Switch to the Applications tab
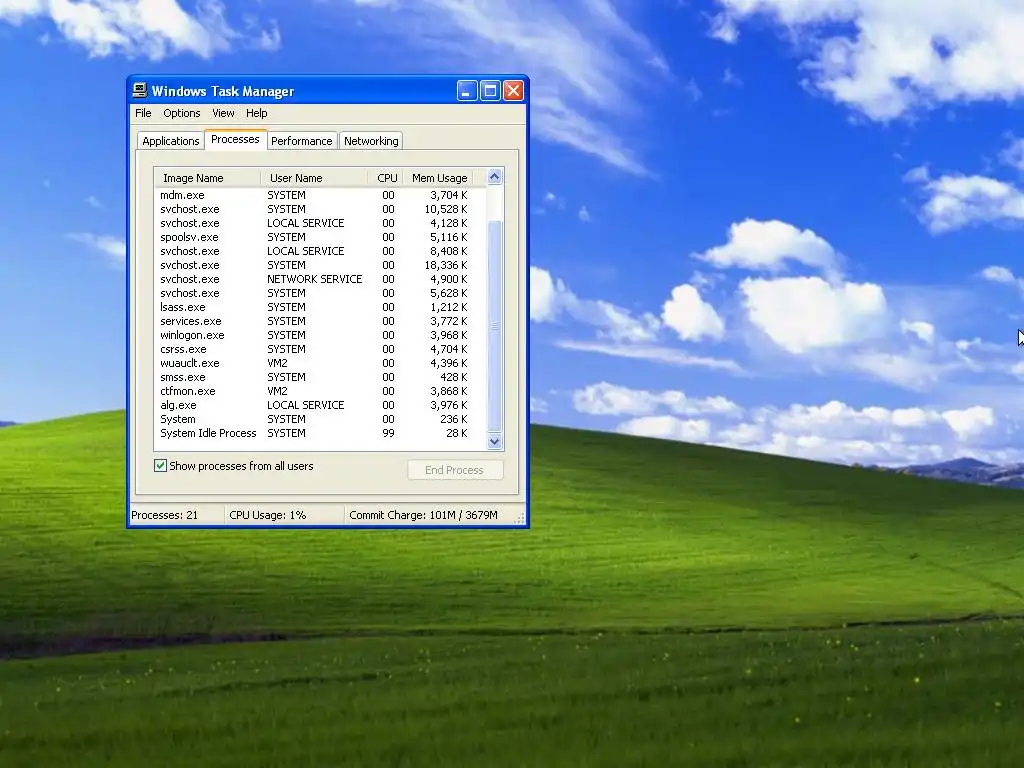The width and height of the screenshot is (1024, 768). coord(170,141)
